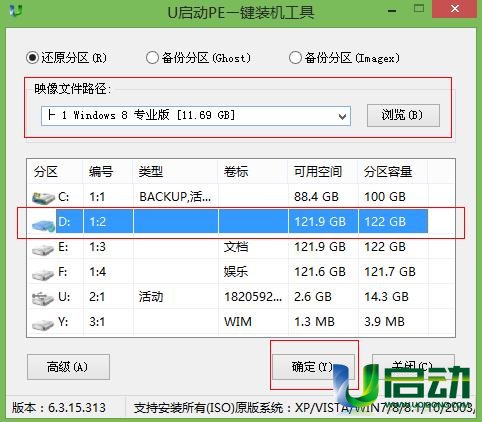Click the E: drive icon
Screen dimensions: 482x422
coord(43,249)
